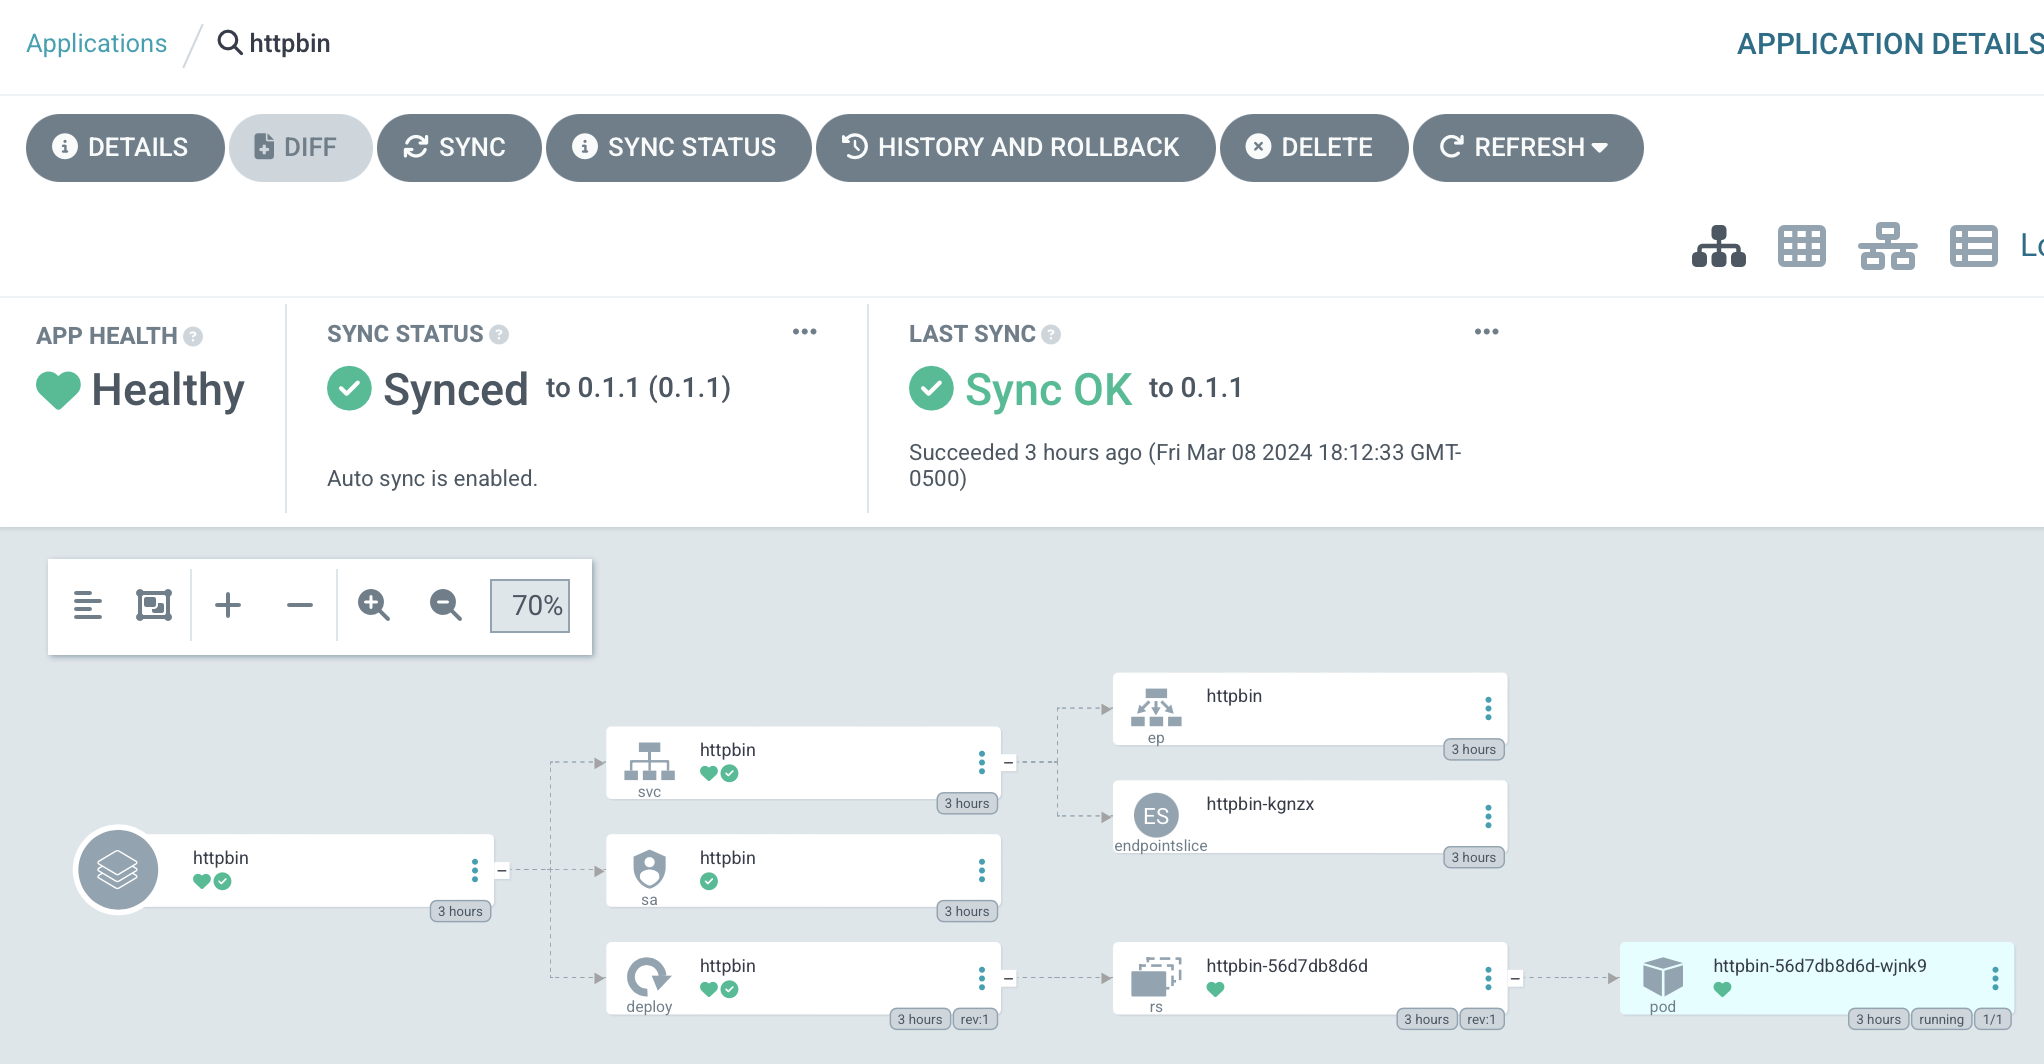Click the SYNC STATUS help icon
This screenshot has height=1064, width=2044.
499,335
